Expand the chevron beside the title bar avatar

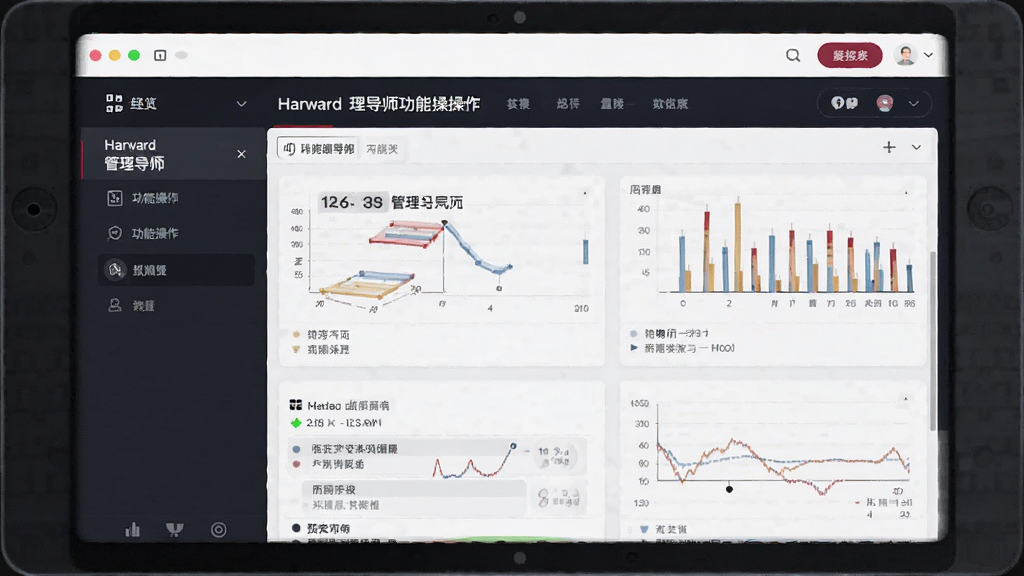928,56
